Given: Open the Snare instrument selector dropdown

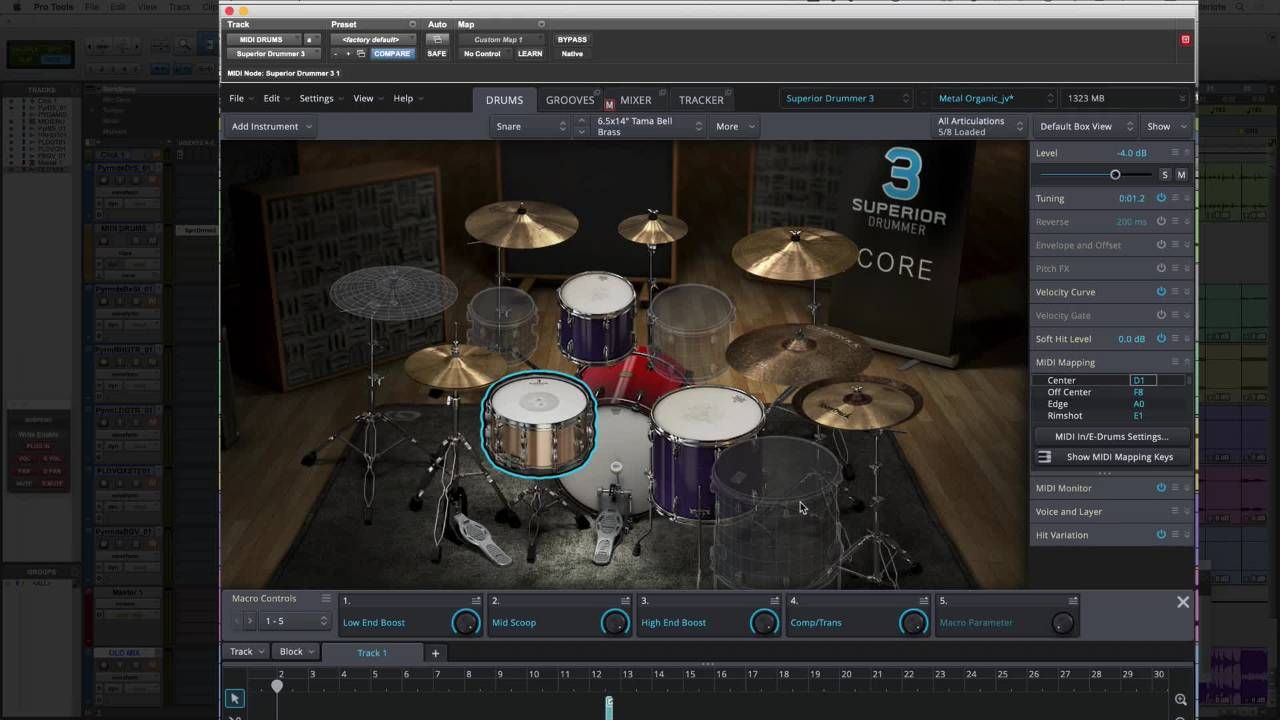Looking at the screenshot, I should [531, 127].
